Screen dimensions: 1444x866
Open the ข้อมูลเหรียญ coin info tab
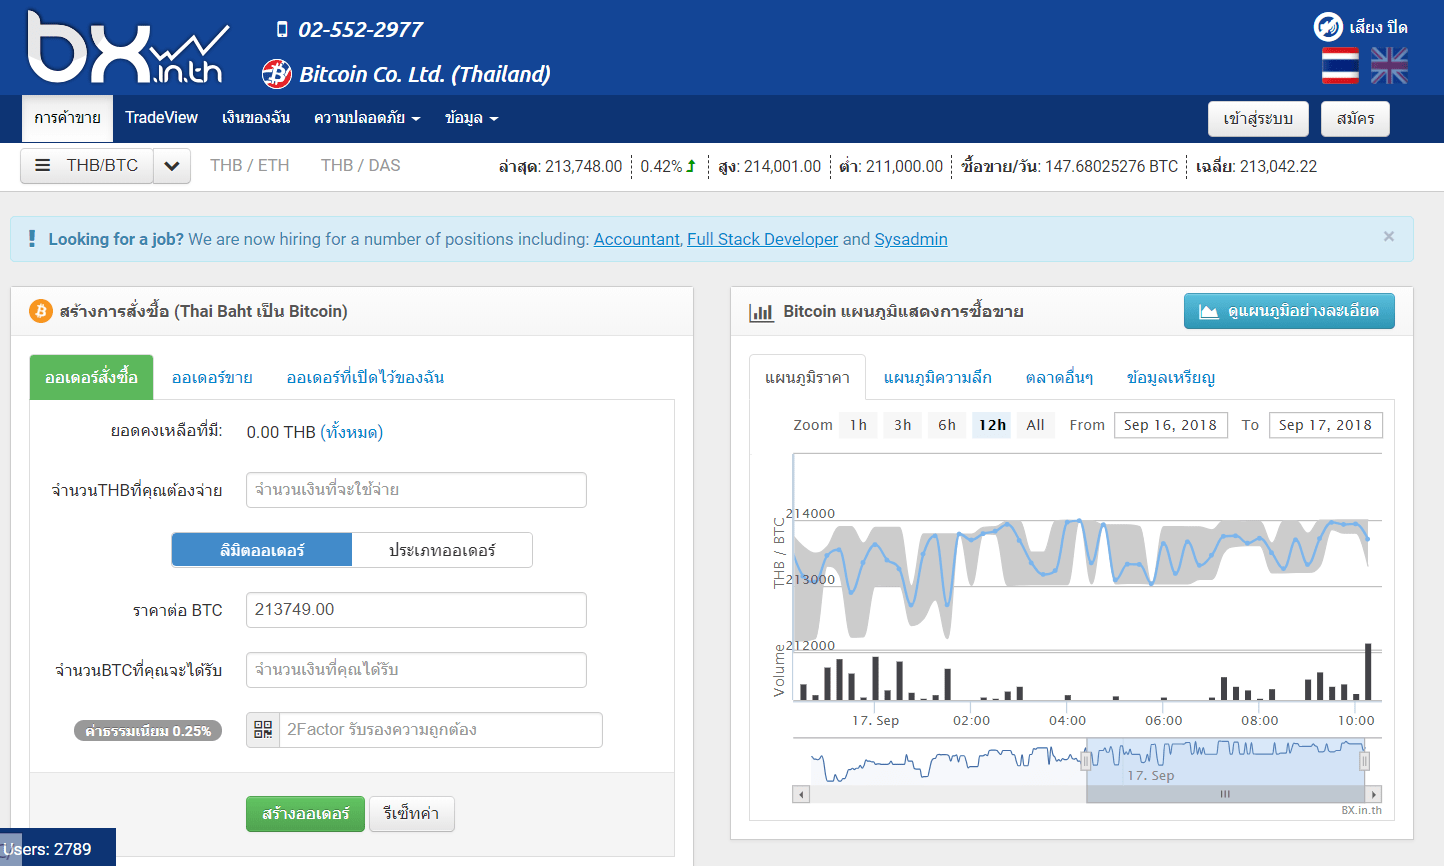[1170, 377]
